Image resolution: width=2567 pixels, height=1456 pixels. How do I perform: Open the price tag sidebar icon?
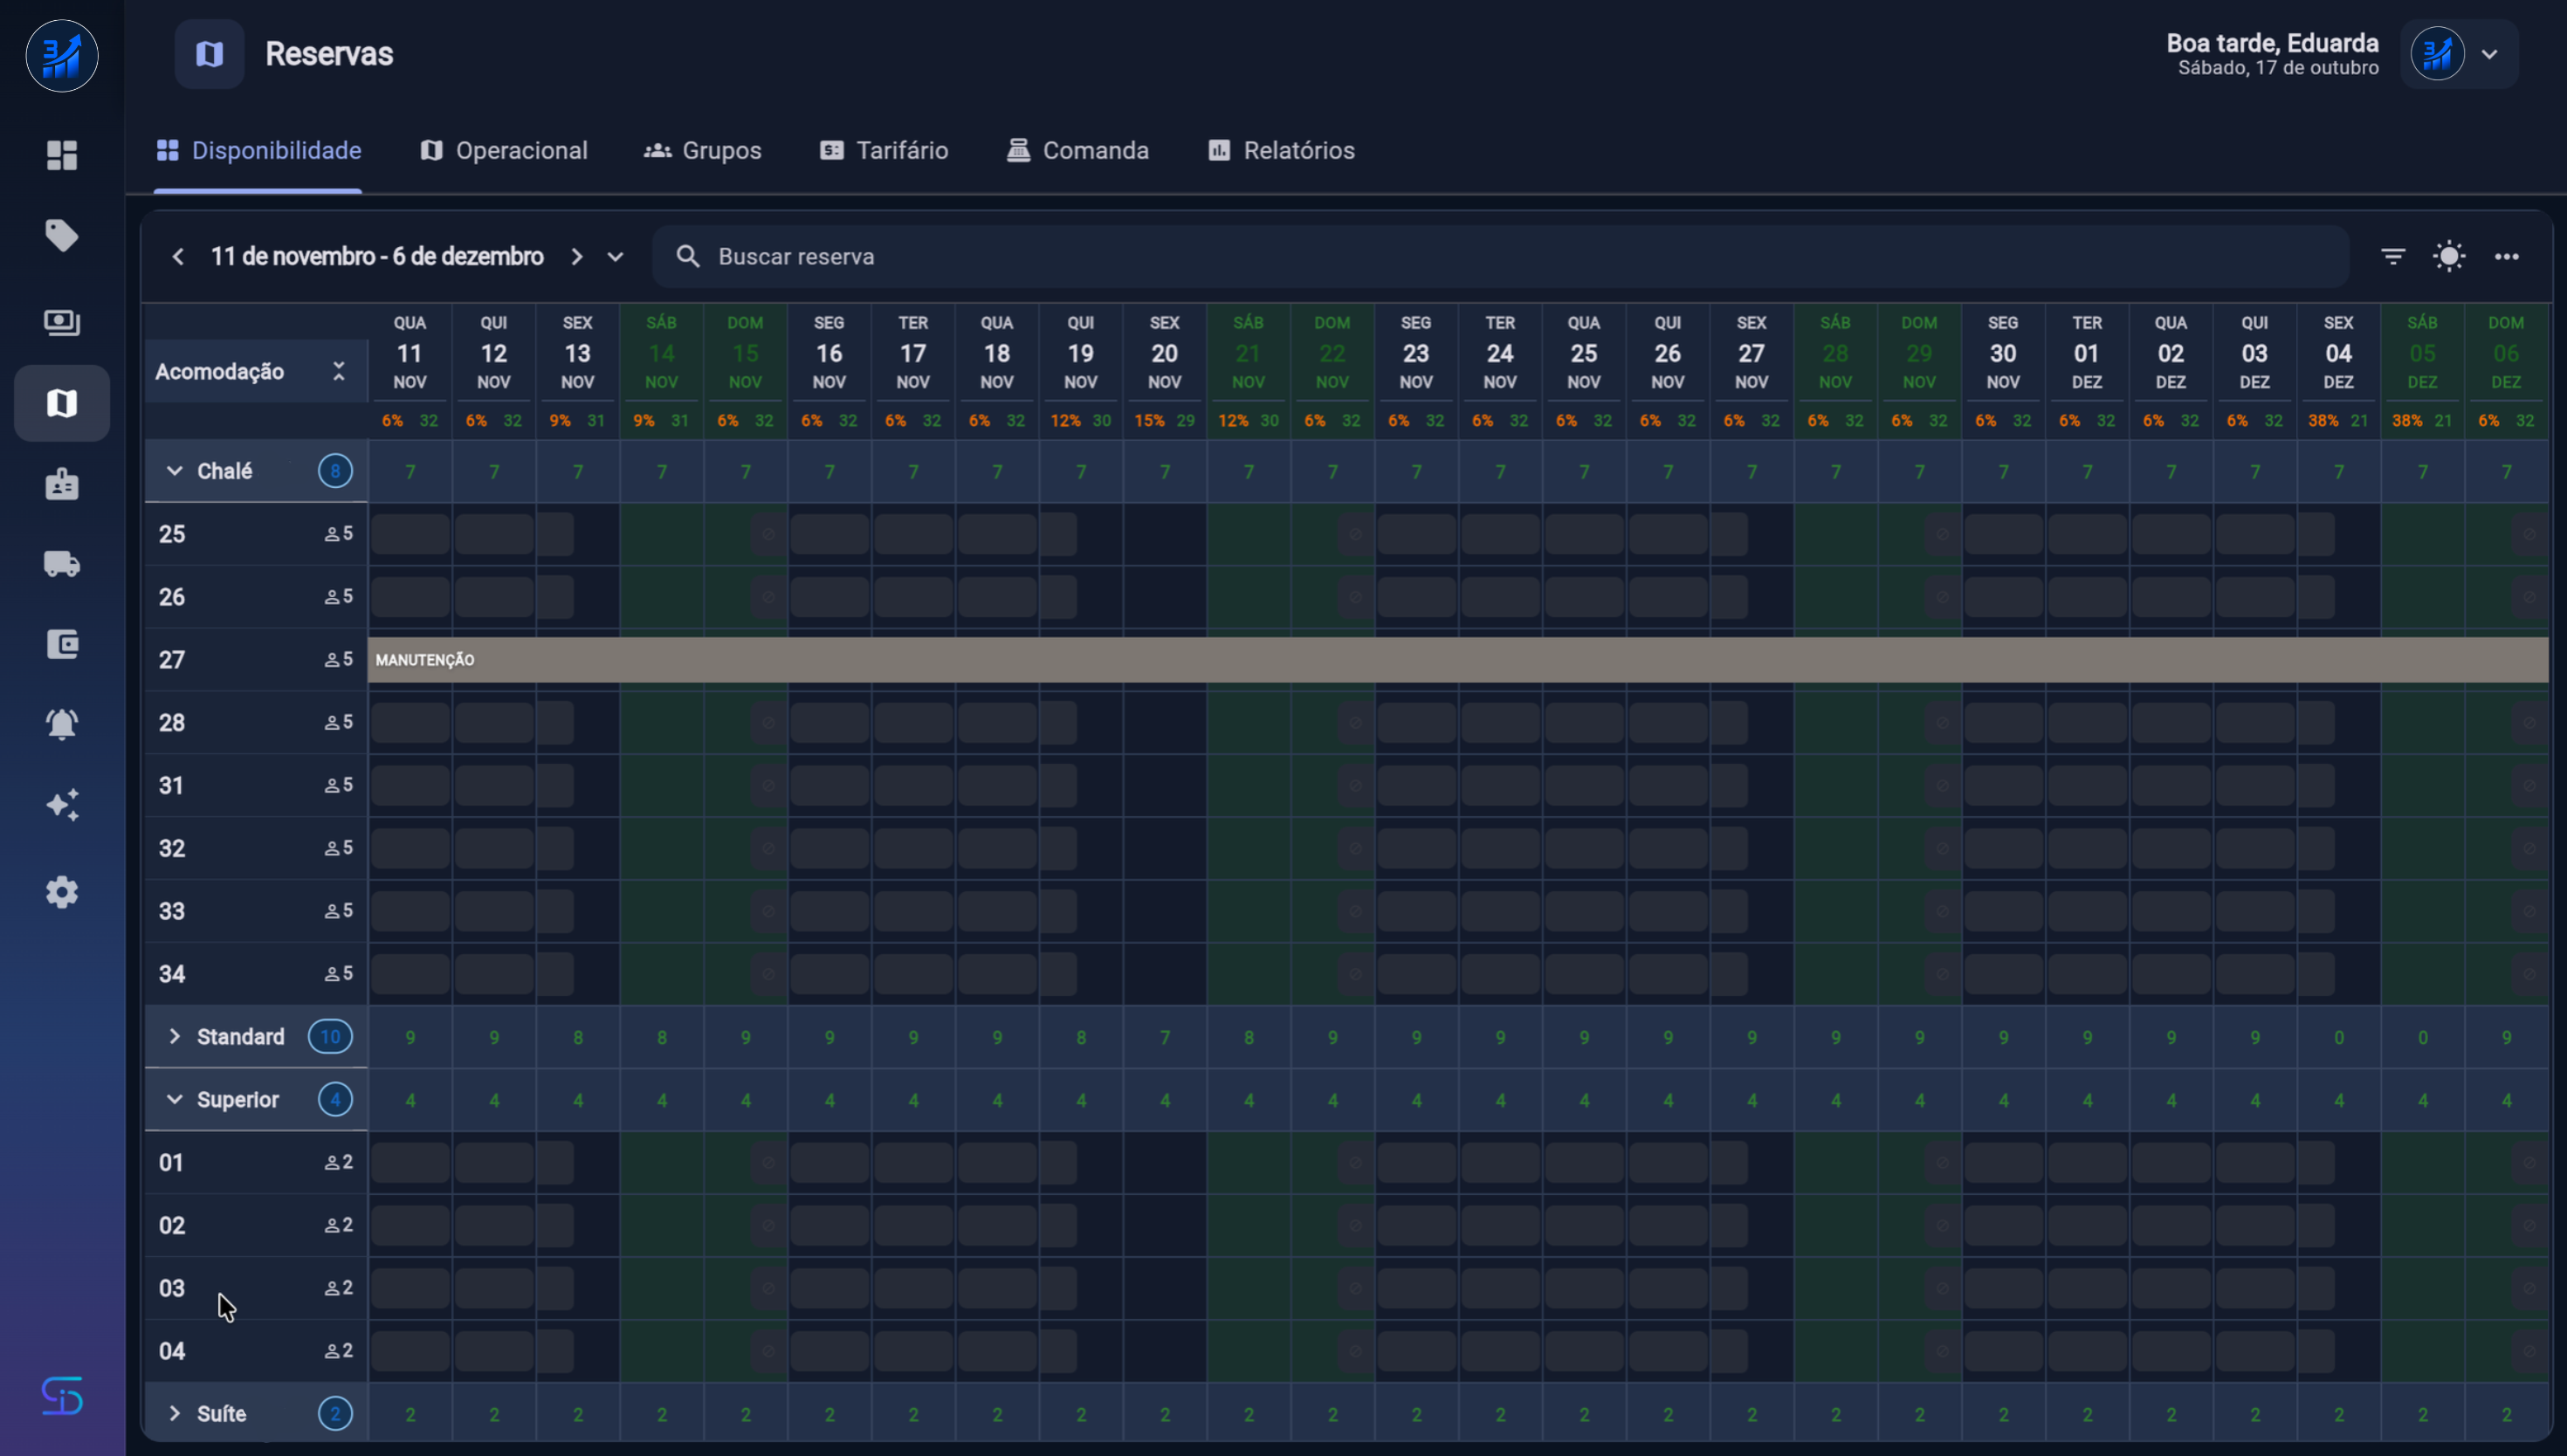tap(62, 236)
